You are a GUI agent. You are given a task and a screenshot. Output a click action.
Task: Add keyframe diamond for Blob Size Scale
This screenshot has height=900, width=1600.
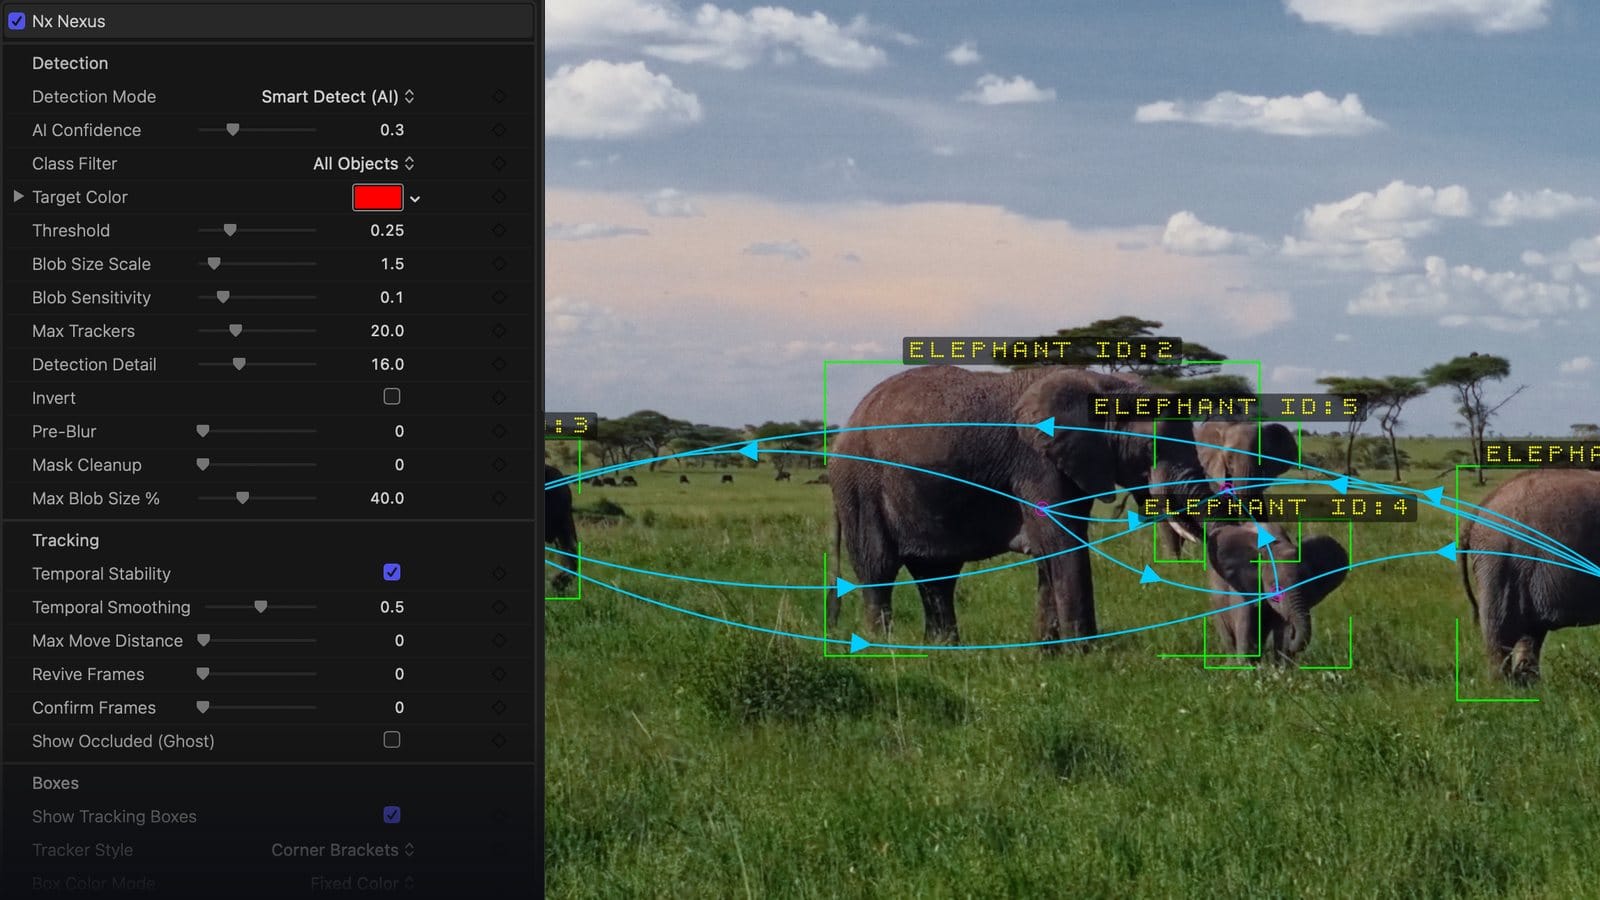[499, 264]
